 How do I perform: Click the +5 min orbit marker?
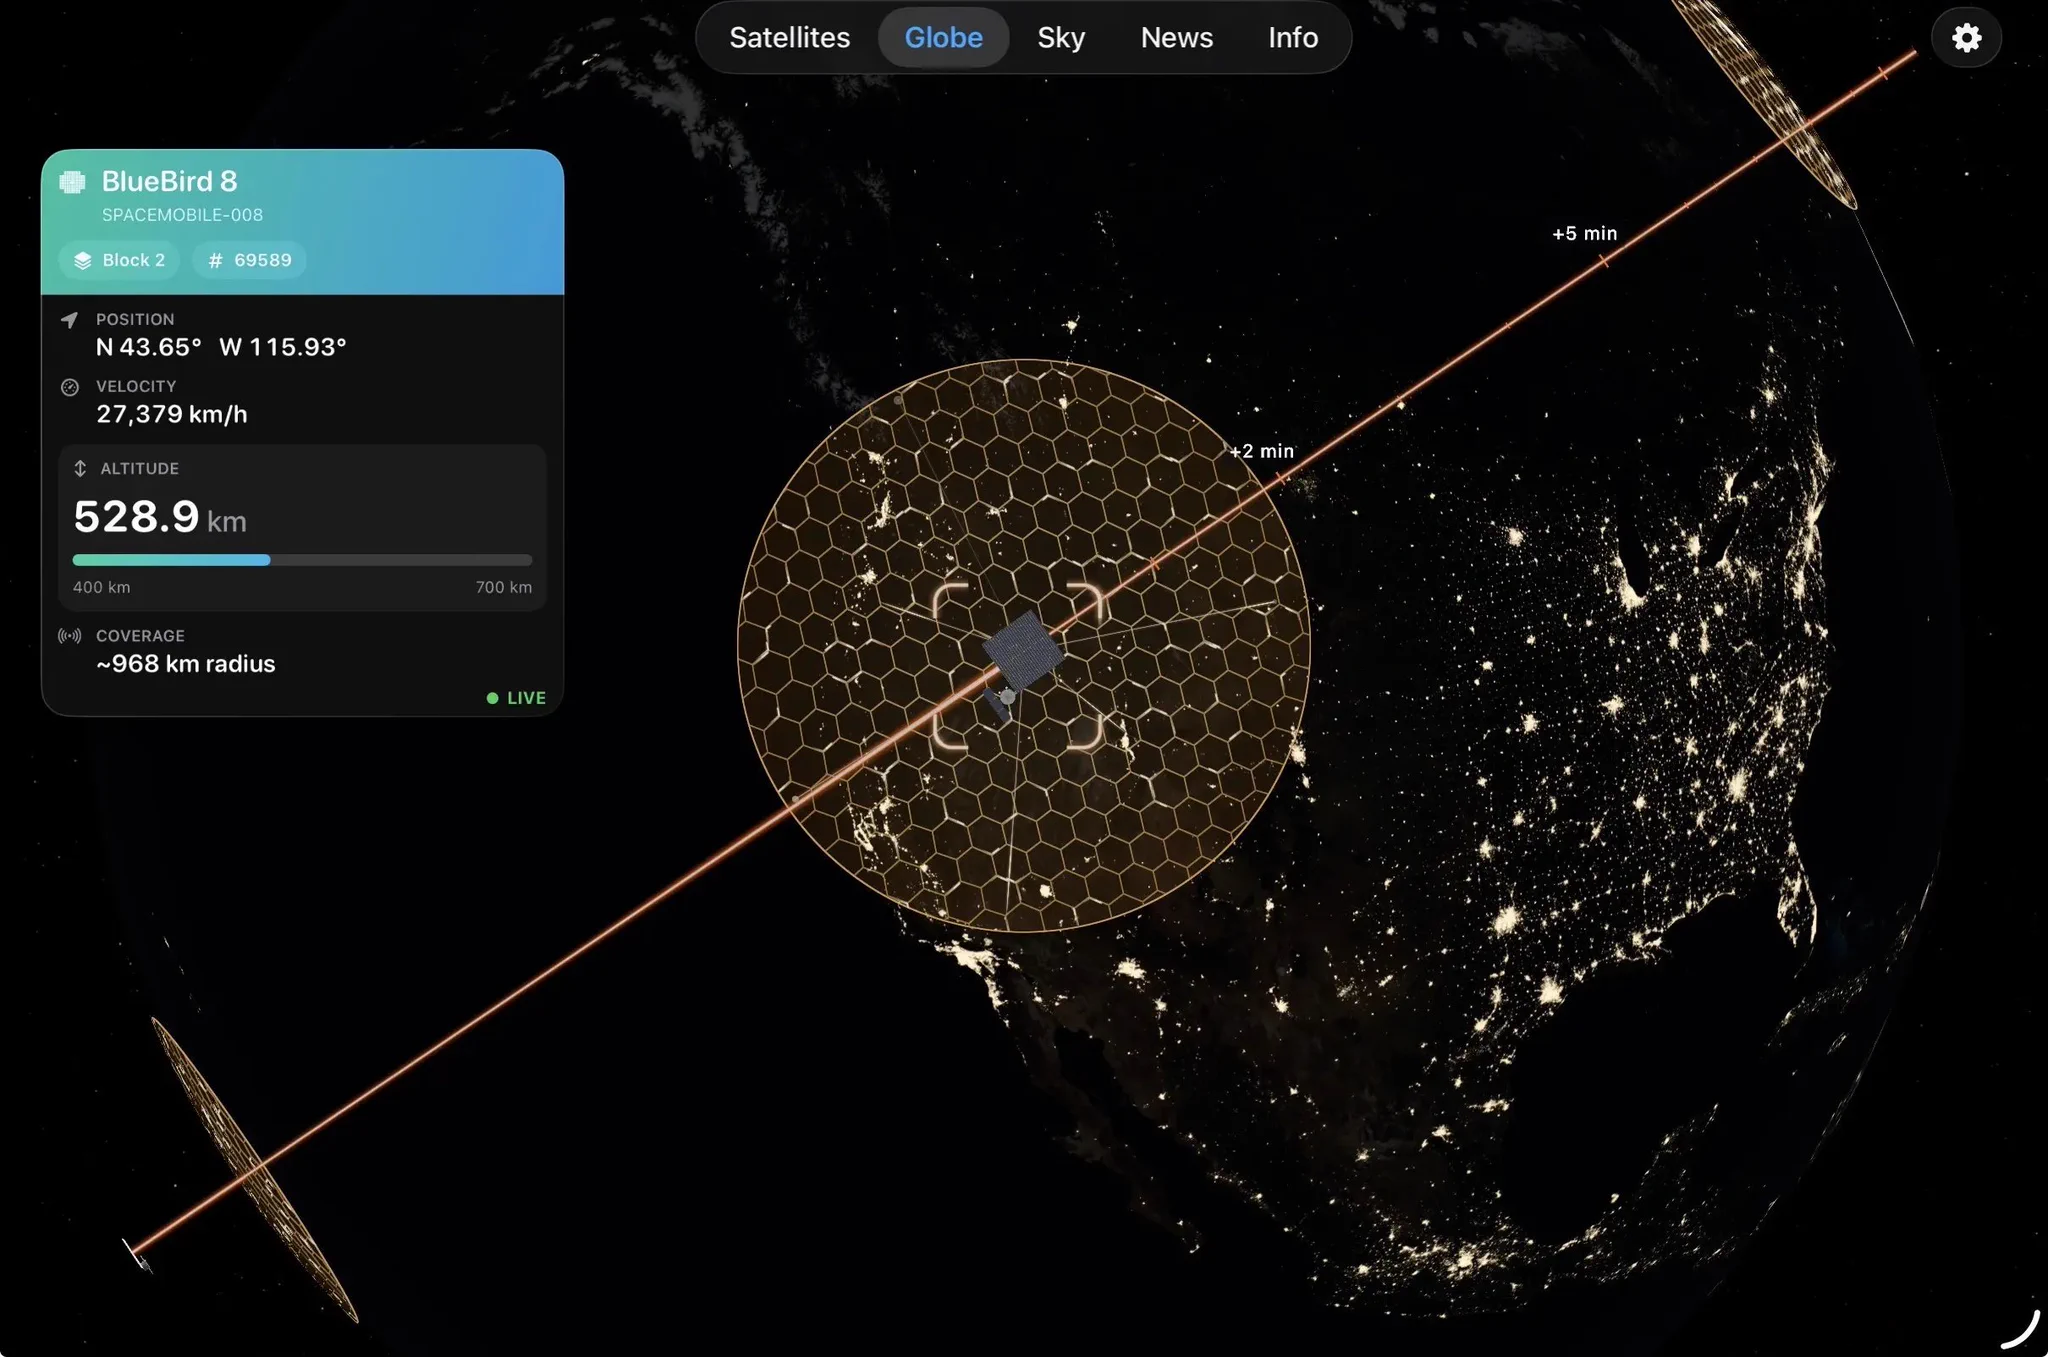tap(1584, 233)
